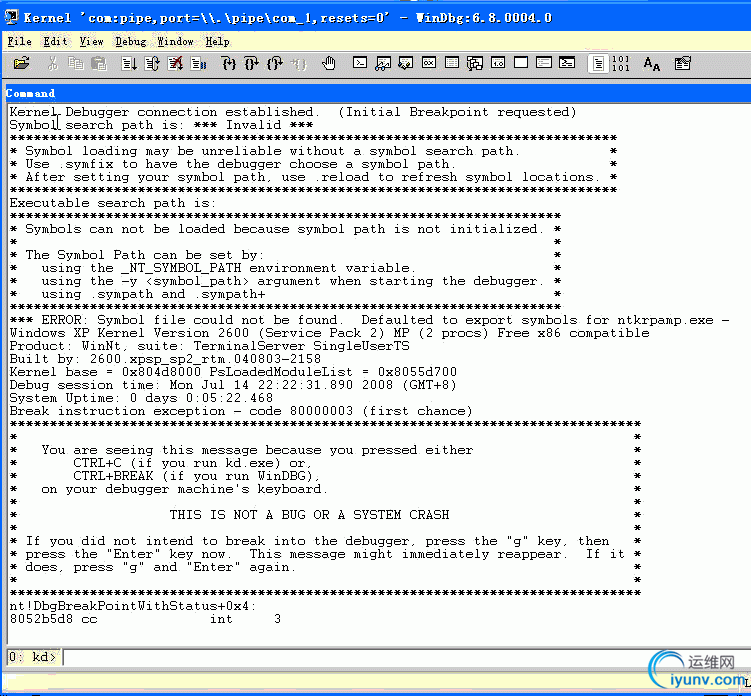Screen dimensions: 751x696
Task: Open the Locals window icon
Action: point(406,63)
